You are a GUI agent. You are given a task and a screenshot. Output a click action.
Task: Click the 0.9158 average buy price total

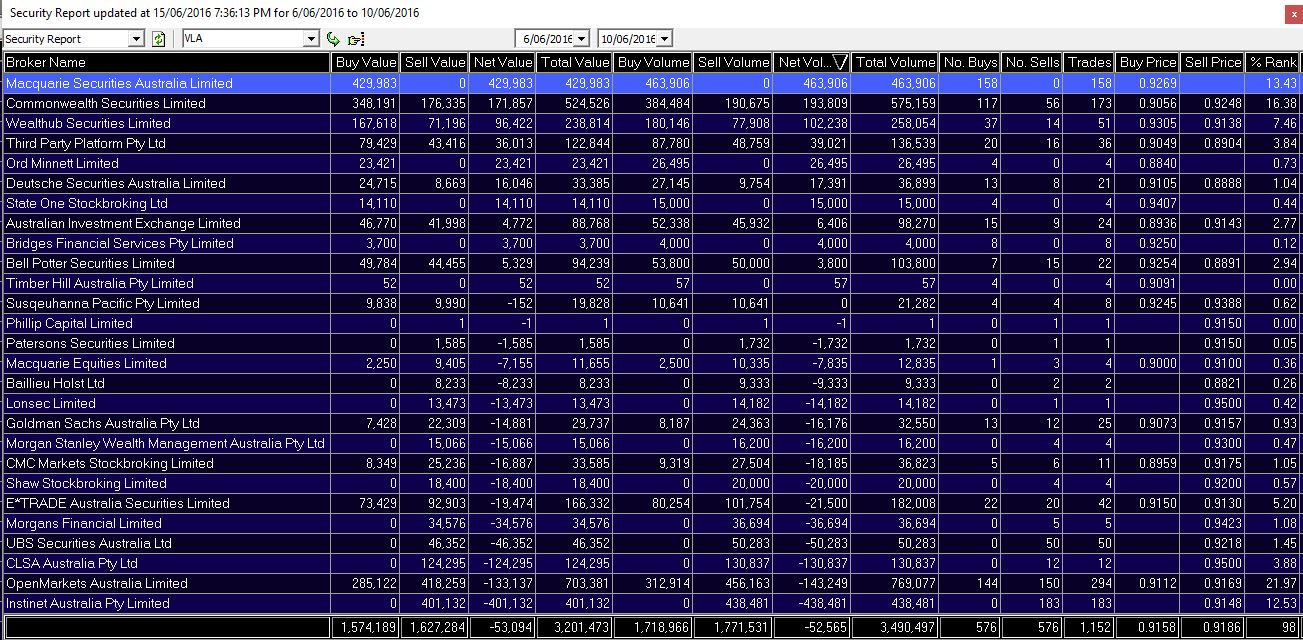pos(1148,626)
